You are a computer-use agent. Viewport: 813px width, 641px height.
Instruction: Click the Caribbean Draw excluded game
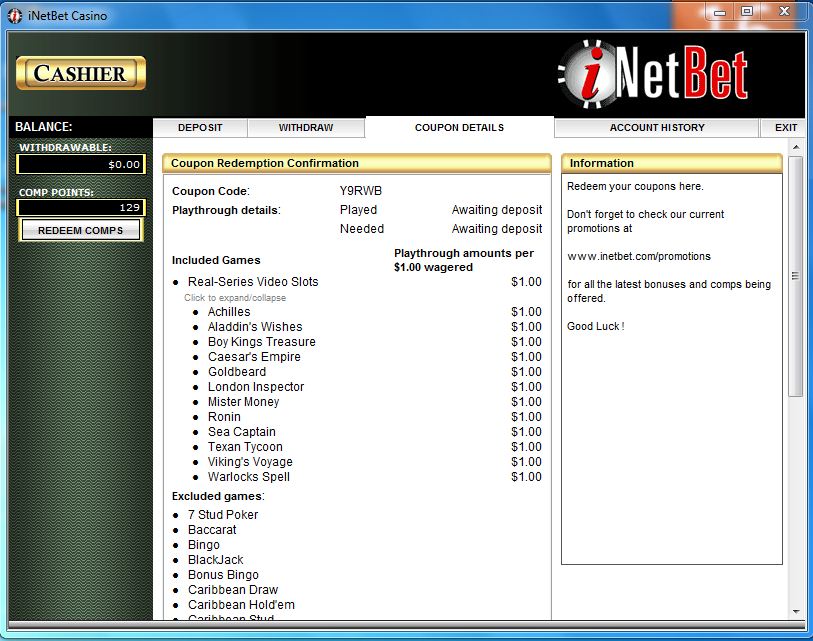click(x=233, y=590)
